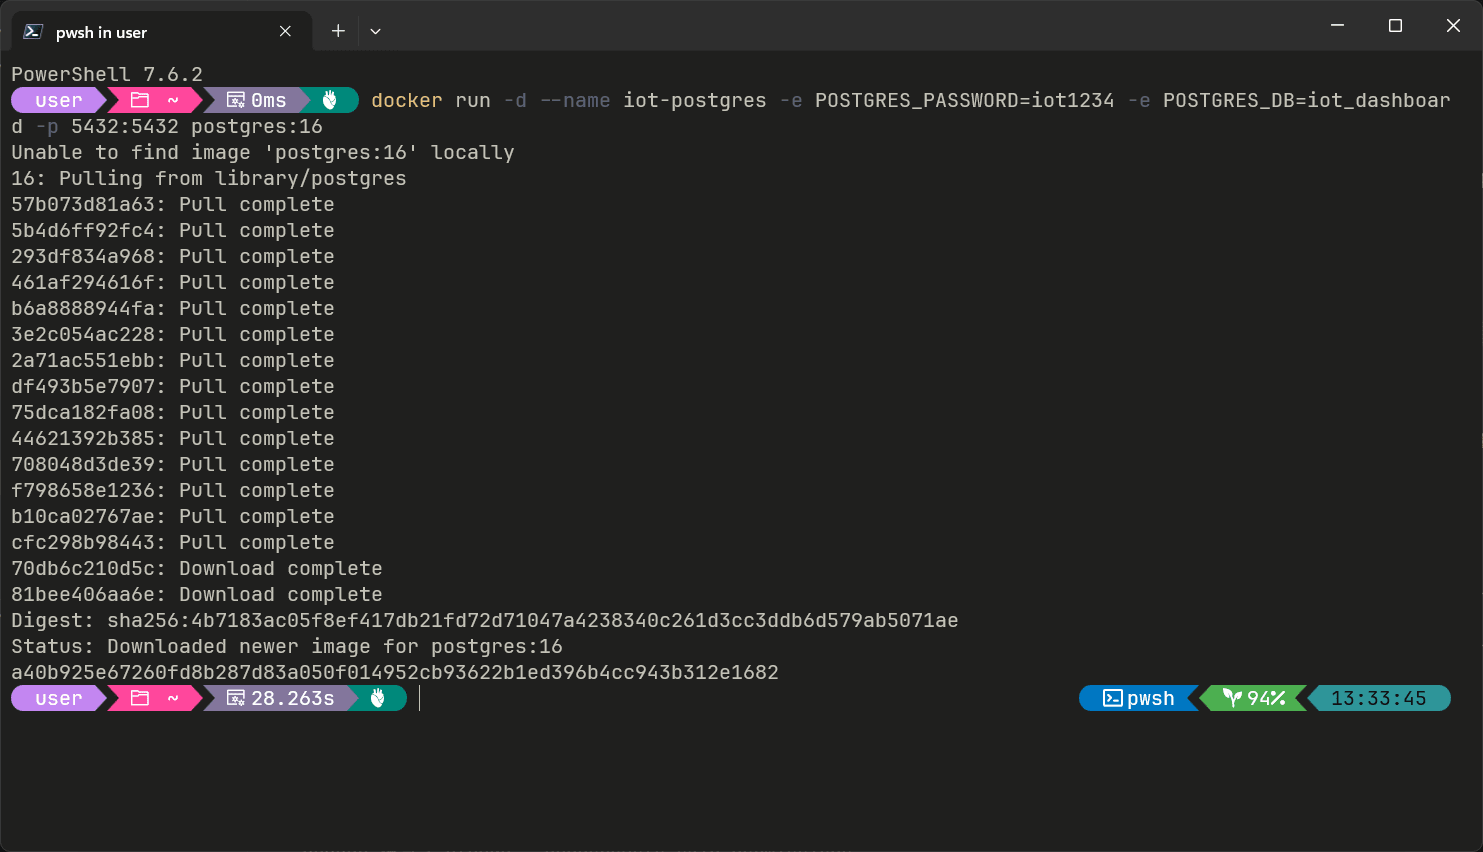
Task: Click the 'user' segment in the bottom prompt
Action: click(x=58, y=698)
